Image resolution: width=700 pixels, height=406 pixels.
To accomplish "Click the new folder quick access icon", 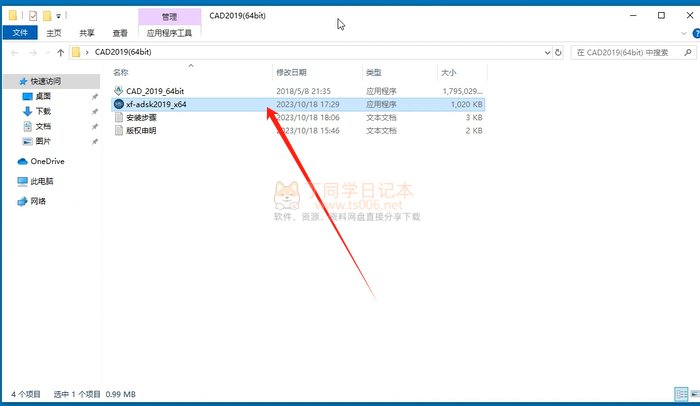I will tap(47, 16).
